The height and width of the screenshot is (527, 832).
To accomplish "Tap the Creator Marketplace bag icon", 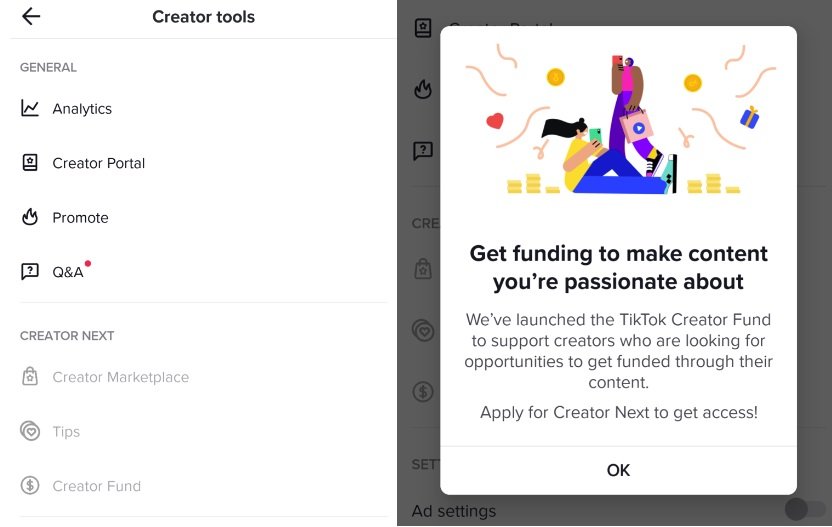I will (x=30, y=376).
